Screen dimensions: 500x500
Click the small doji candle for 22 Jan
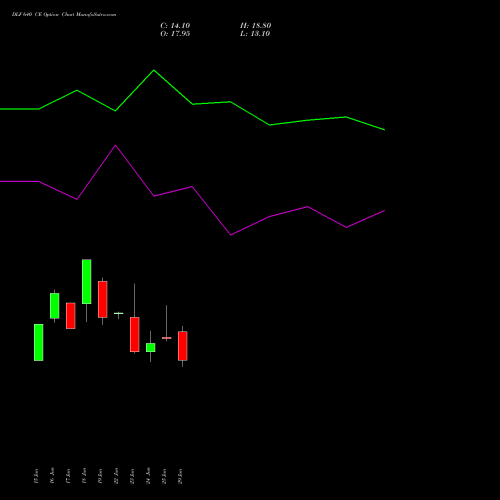(x=118, y=313)
